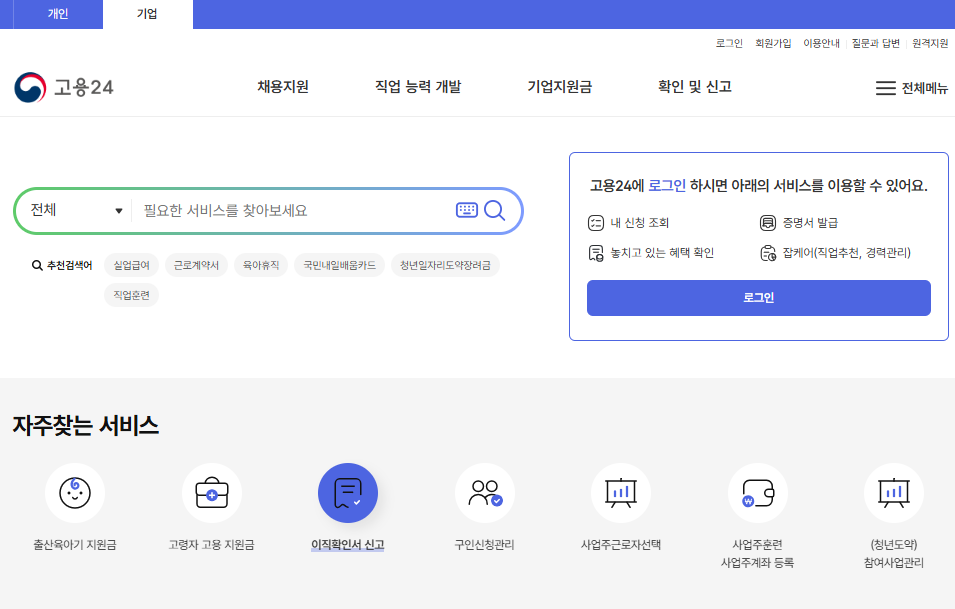Image resolution: width=955 pixels, height=609 pixels.
Task: Click the magnifier icon to search
Action: pos(493,210)
